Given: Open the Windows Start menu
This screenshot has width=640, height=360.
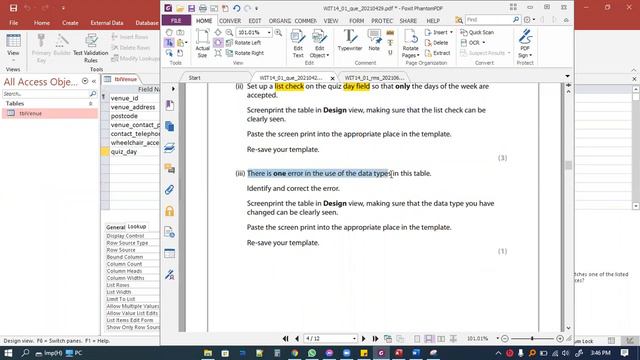Looking at the screenshot, I should [x=8, y=353].
